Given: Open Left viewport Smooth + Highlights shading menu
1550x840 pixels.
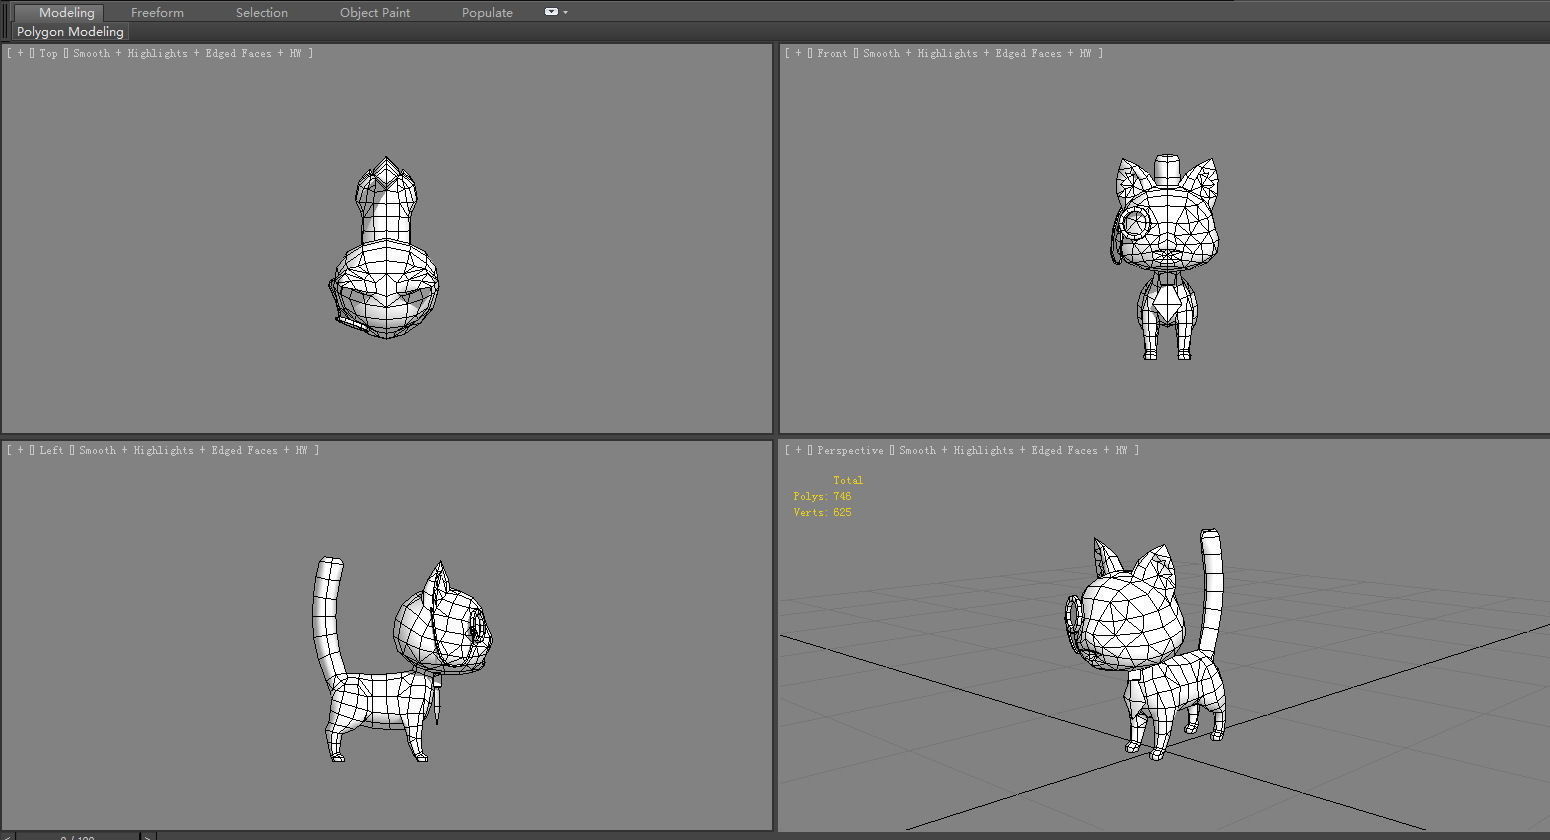Looking at the screenshot, I should click(192, 450).
